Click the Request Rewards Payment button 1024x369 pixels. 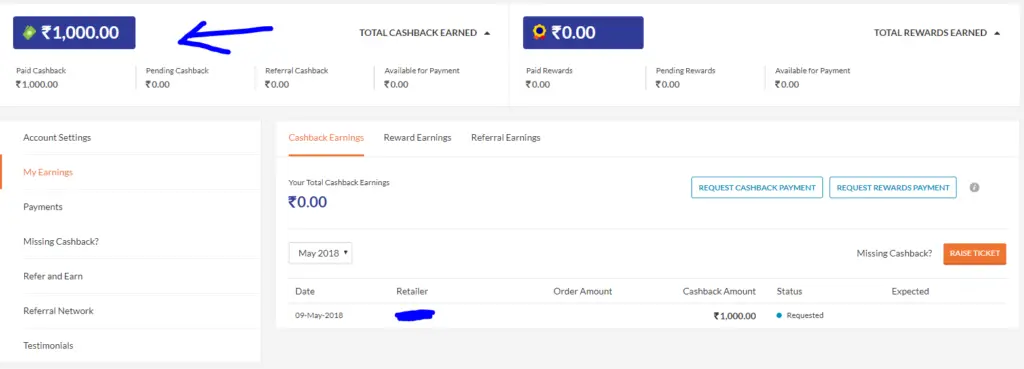coord(893,187)
